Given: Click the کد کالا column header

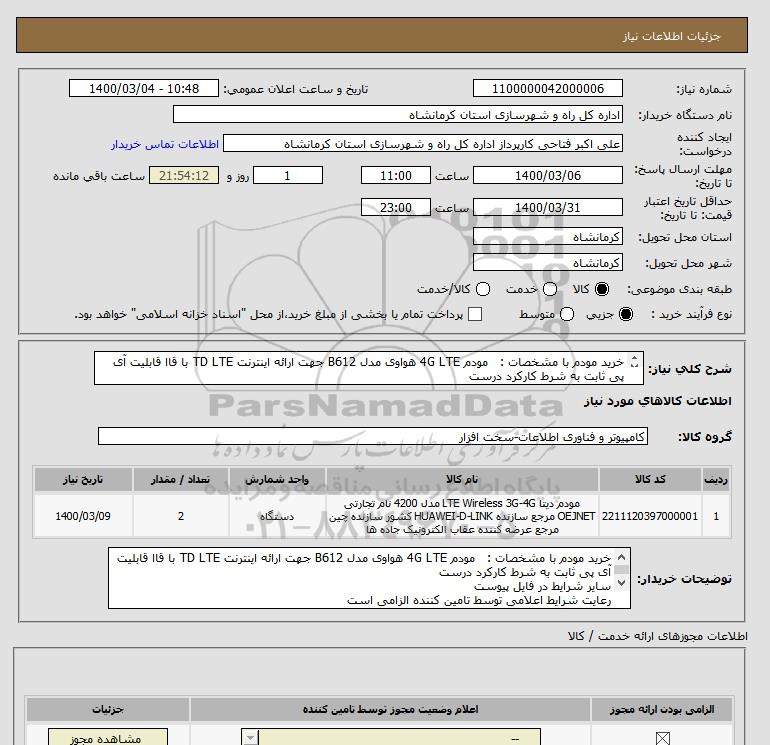Looking at the screenshot, I should click(650, 479).
